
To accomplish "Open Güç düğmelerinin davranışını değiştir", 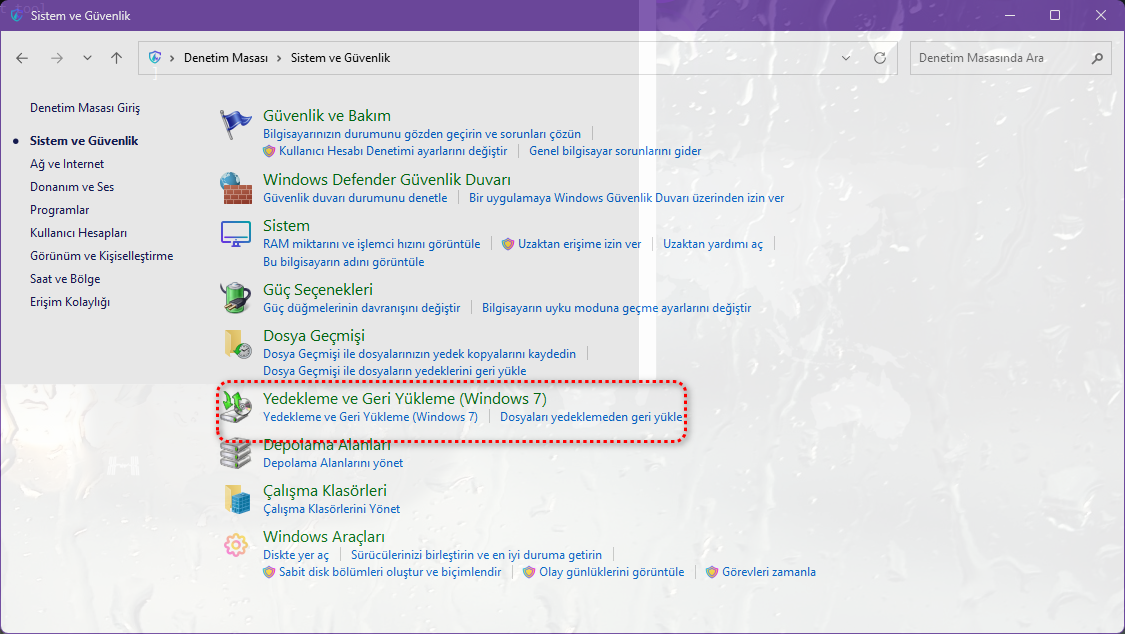I will (x=362, y=308).
